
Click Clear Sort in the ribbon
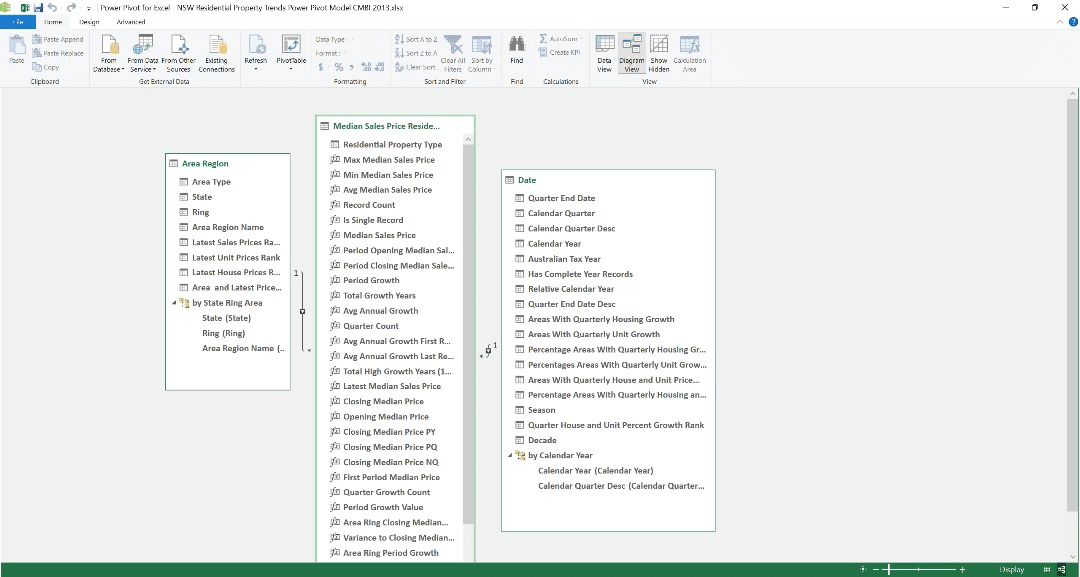click(x=415, y=67)
